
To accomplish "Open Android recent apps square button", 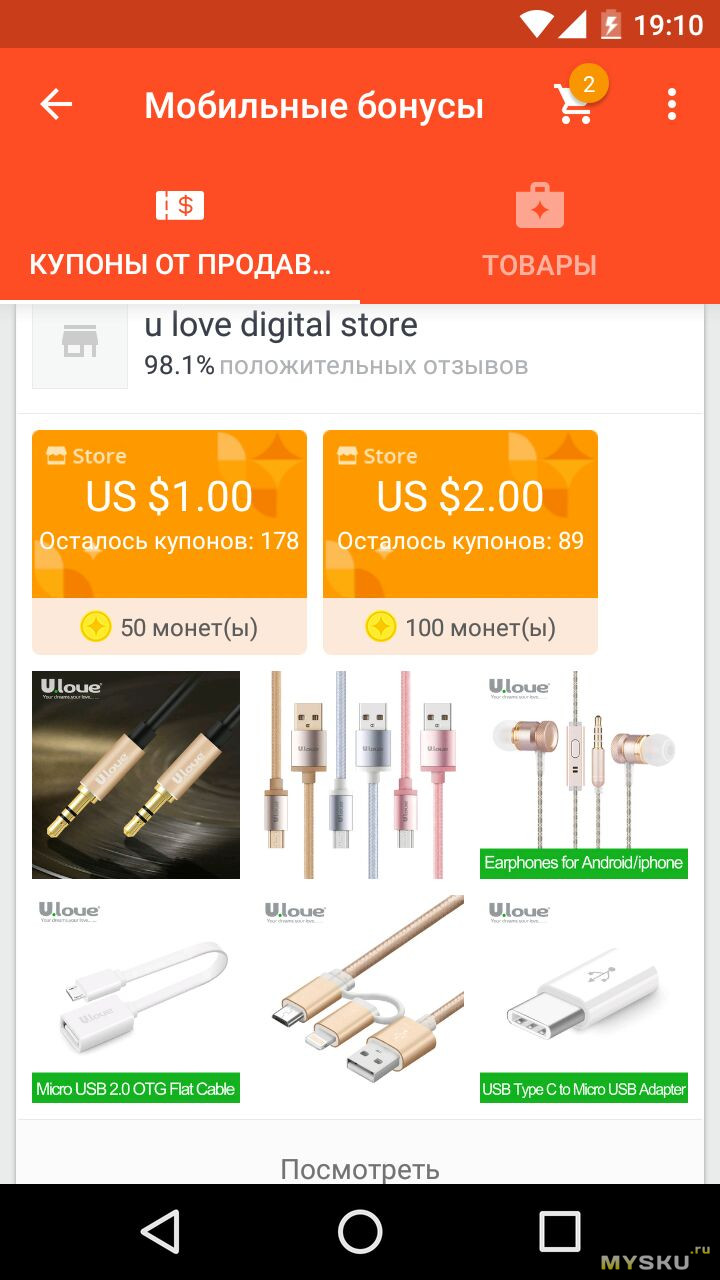I will pyautogui.click(x=560, y=1232).
